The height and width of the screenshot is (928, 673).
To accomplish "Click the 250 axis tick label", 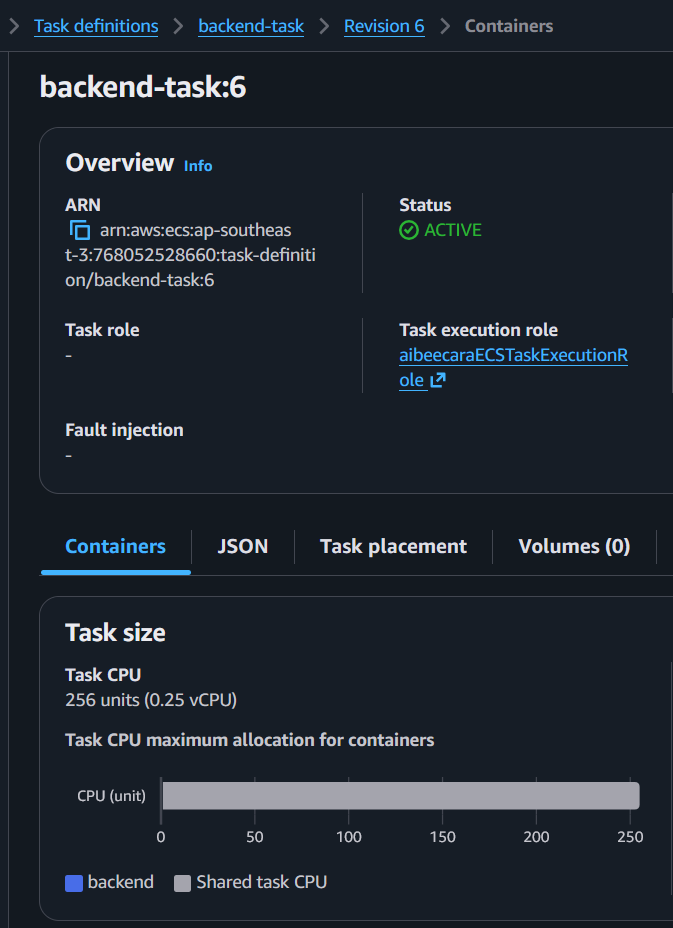I will [630, 837].
